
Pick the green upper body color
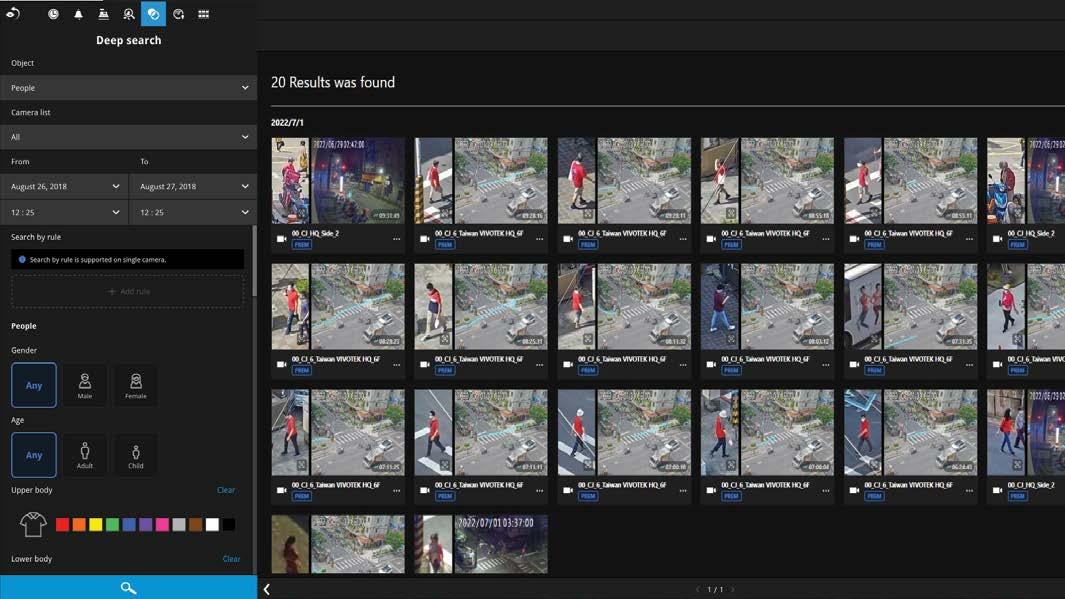click(x=112, y=524)
